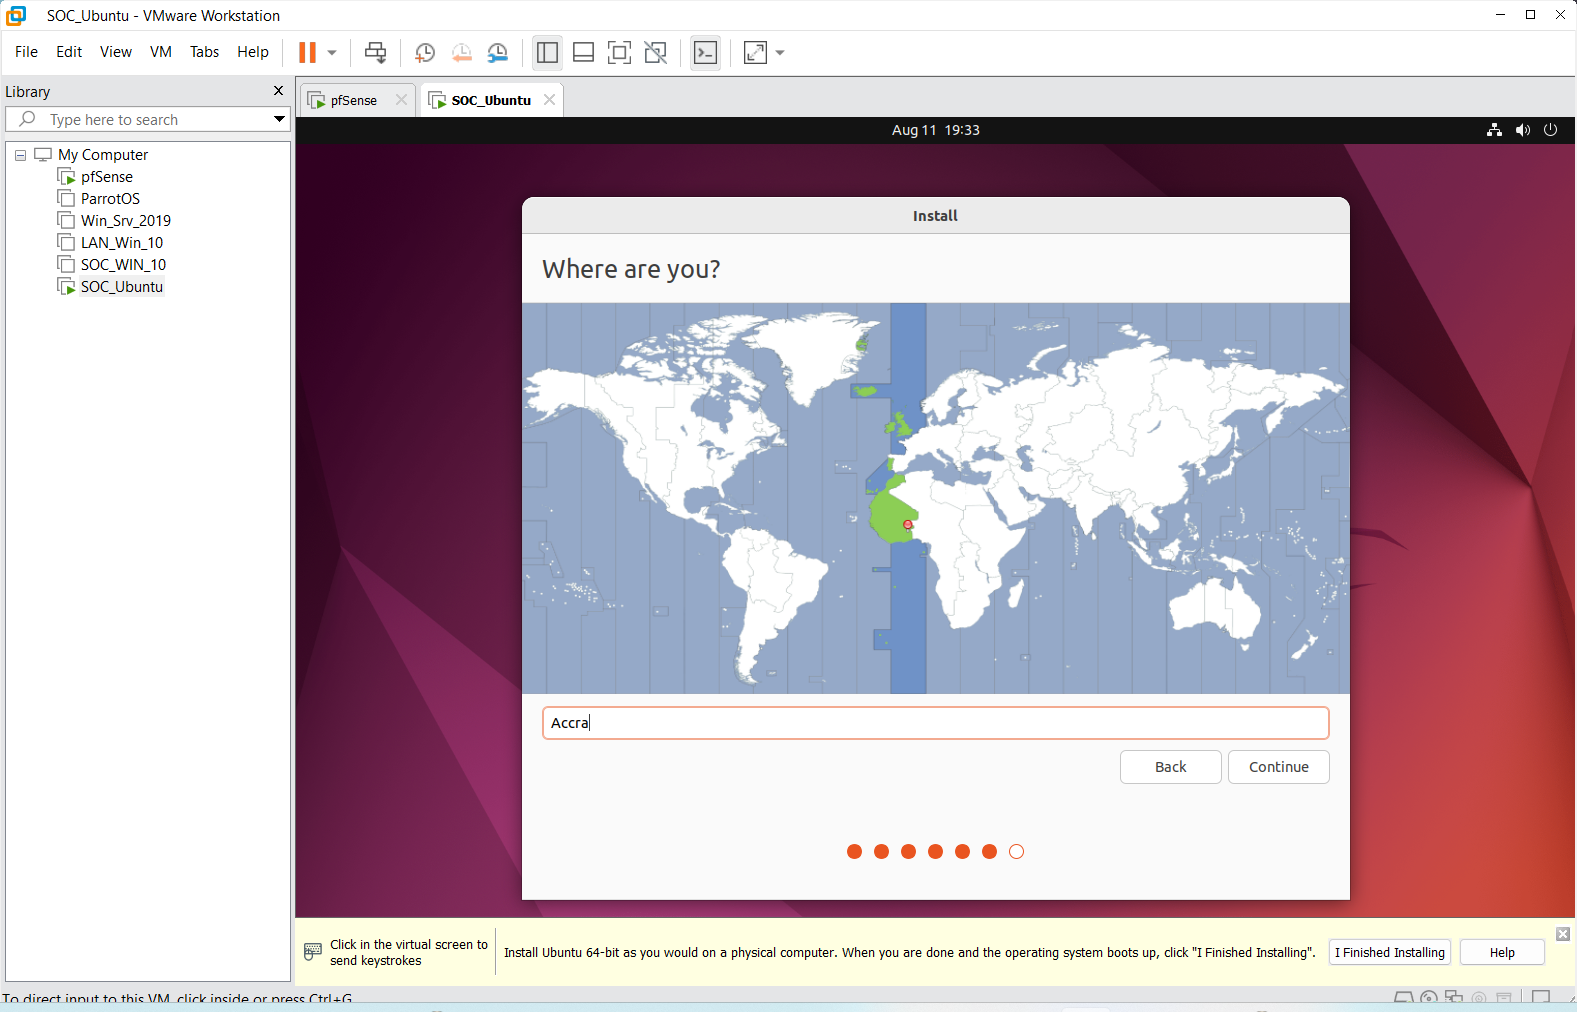Click the stretch guest display icon
The height and width of the screenshot is (1012, 1577).
point(756,52)
